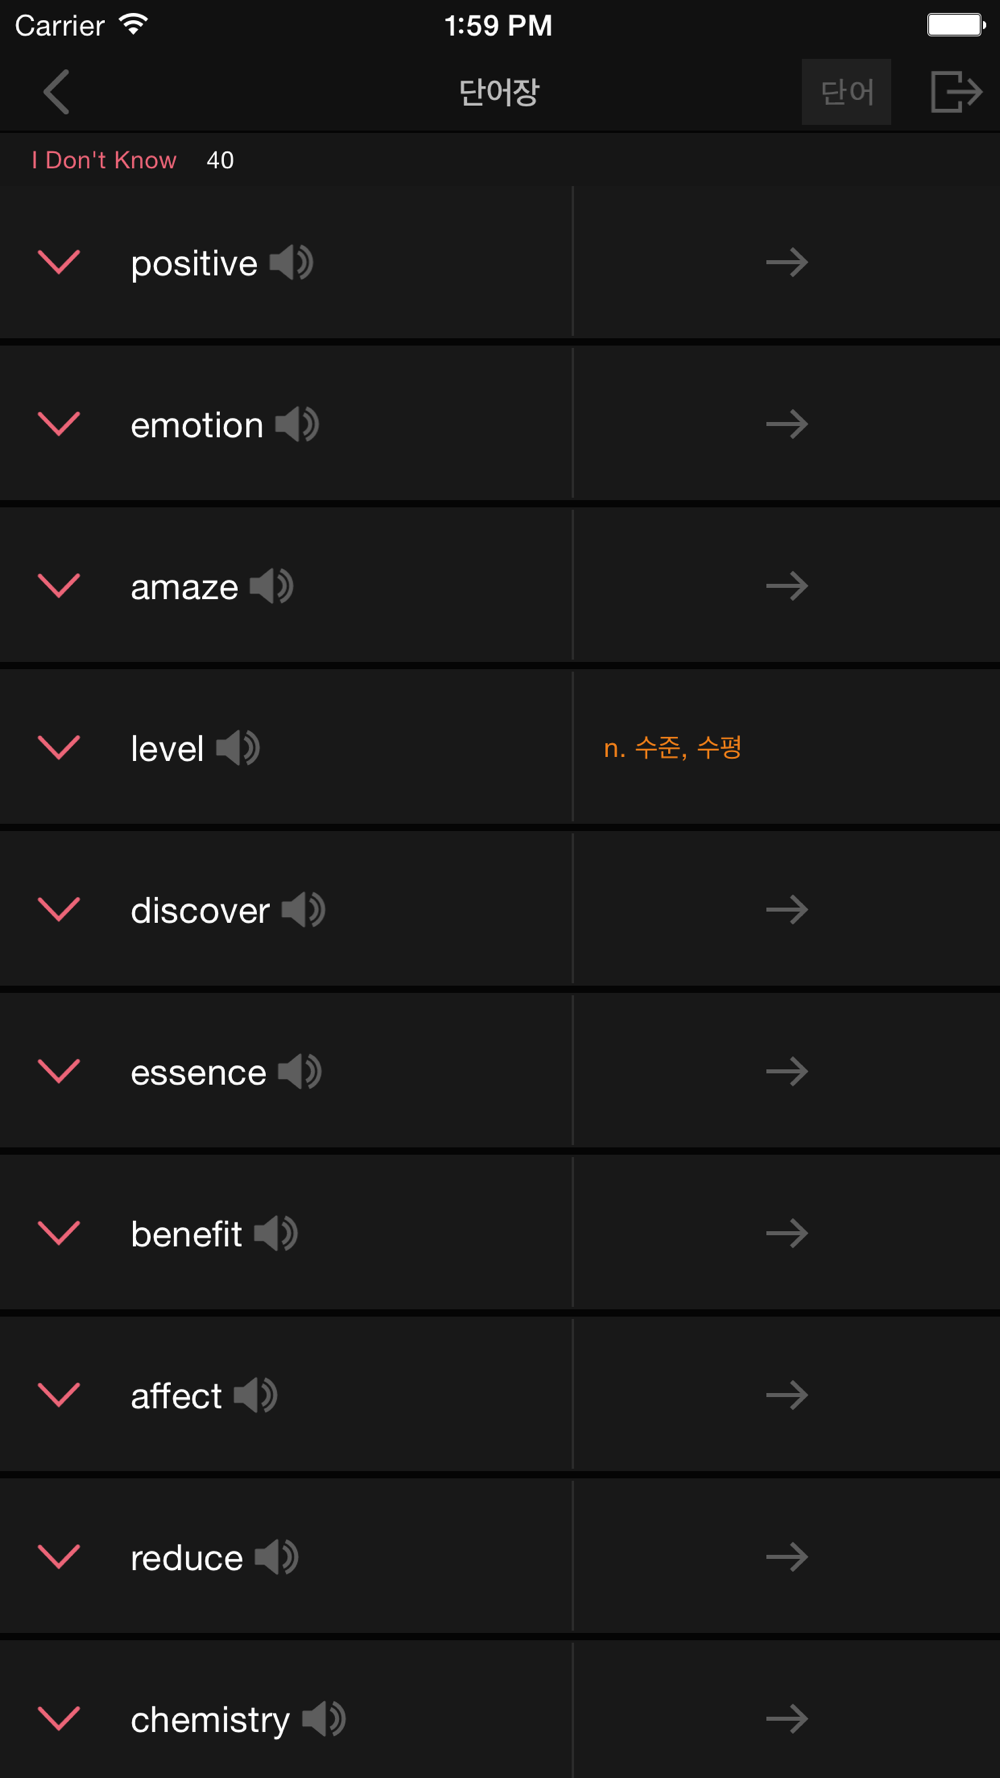Play pronunciation audio for positive
The height and width of the screenshot is (1778, 1000).
point(291,263)
